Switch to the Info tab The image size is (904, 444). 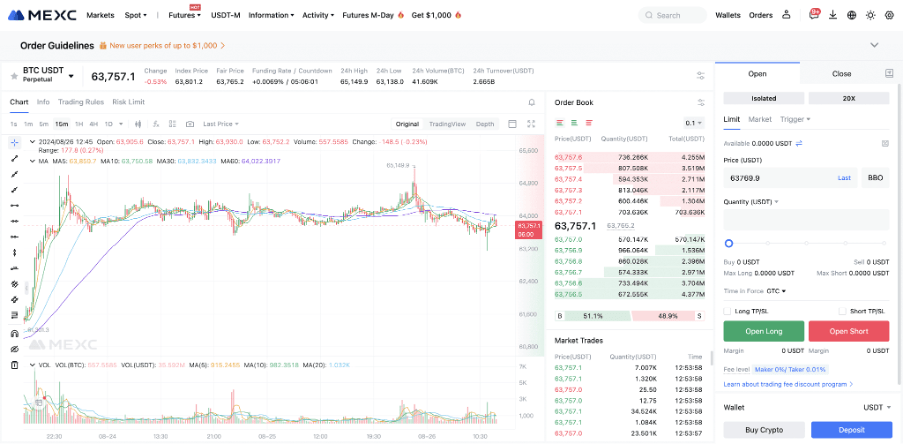[43, 102]
